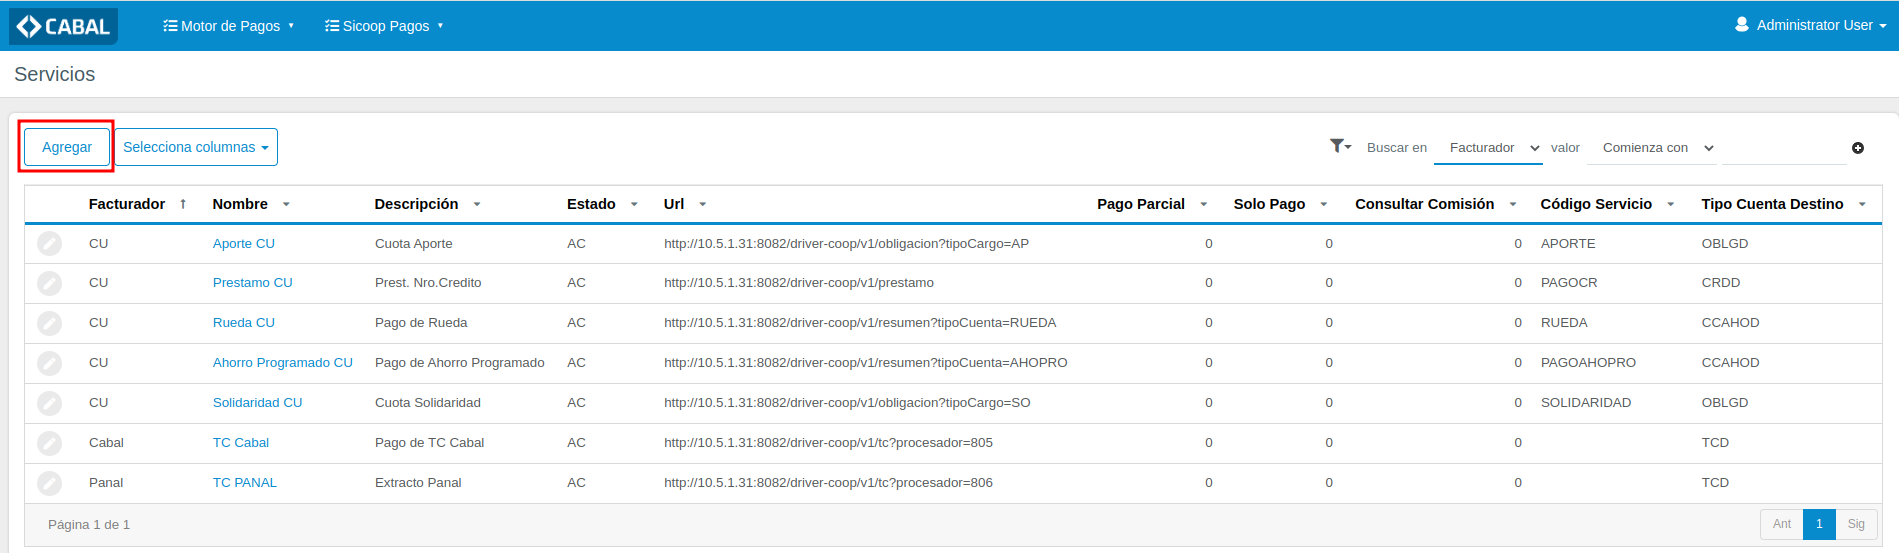Edit the Rueda CU row via pencil icon
Image resolution: width=1899 pixels, height=553 pixels.
coord(49,323)
